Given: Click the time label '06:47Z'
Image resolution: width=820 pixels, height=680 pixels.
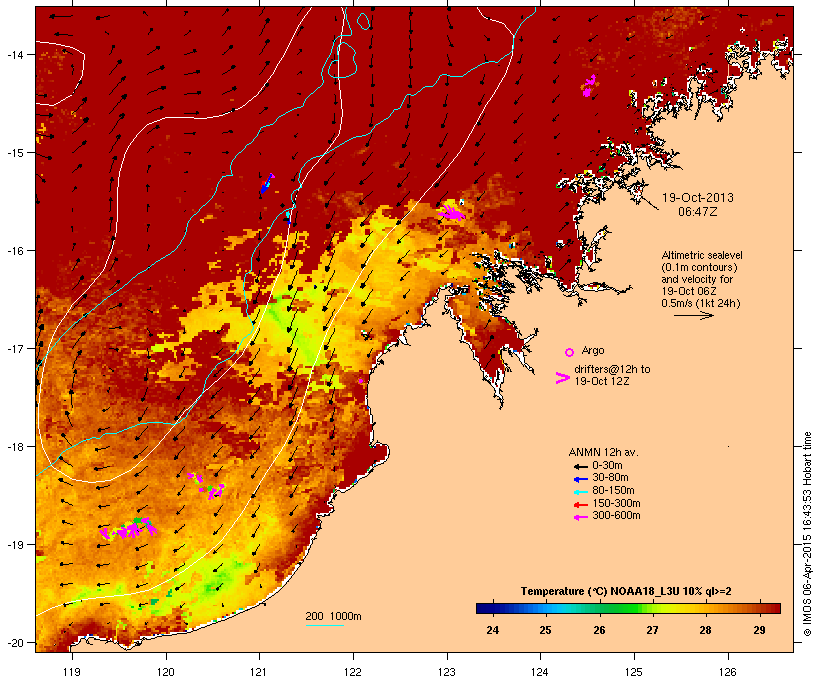Looking at the screenshot, I should (698, 212).
